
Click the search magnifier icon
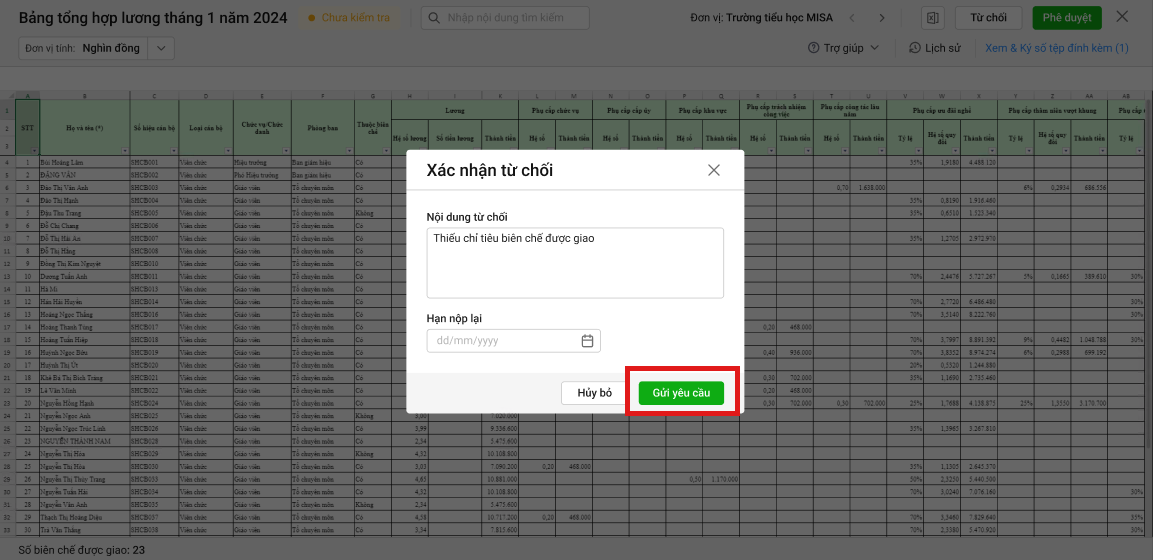click(x=435, y=18)
